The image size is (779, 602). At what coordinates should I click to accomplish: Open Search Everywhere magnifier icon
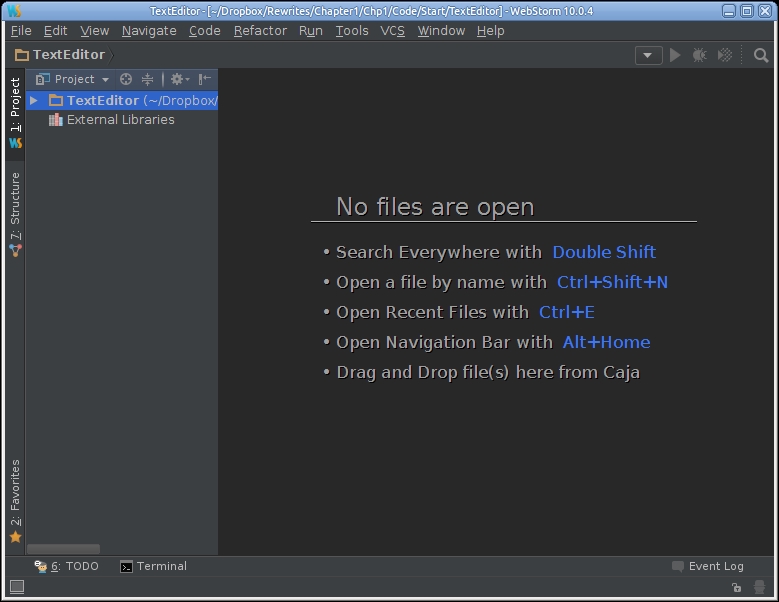pos(761,55)
